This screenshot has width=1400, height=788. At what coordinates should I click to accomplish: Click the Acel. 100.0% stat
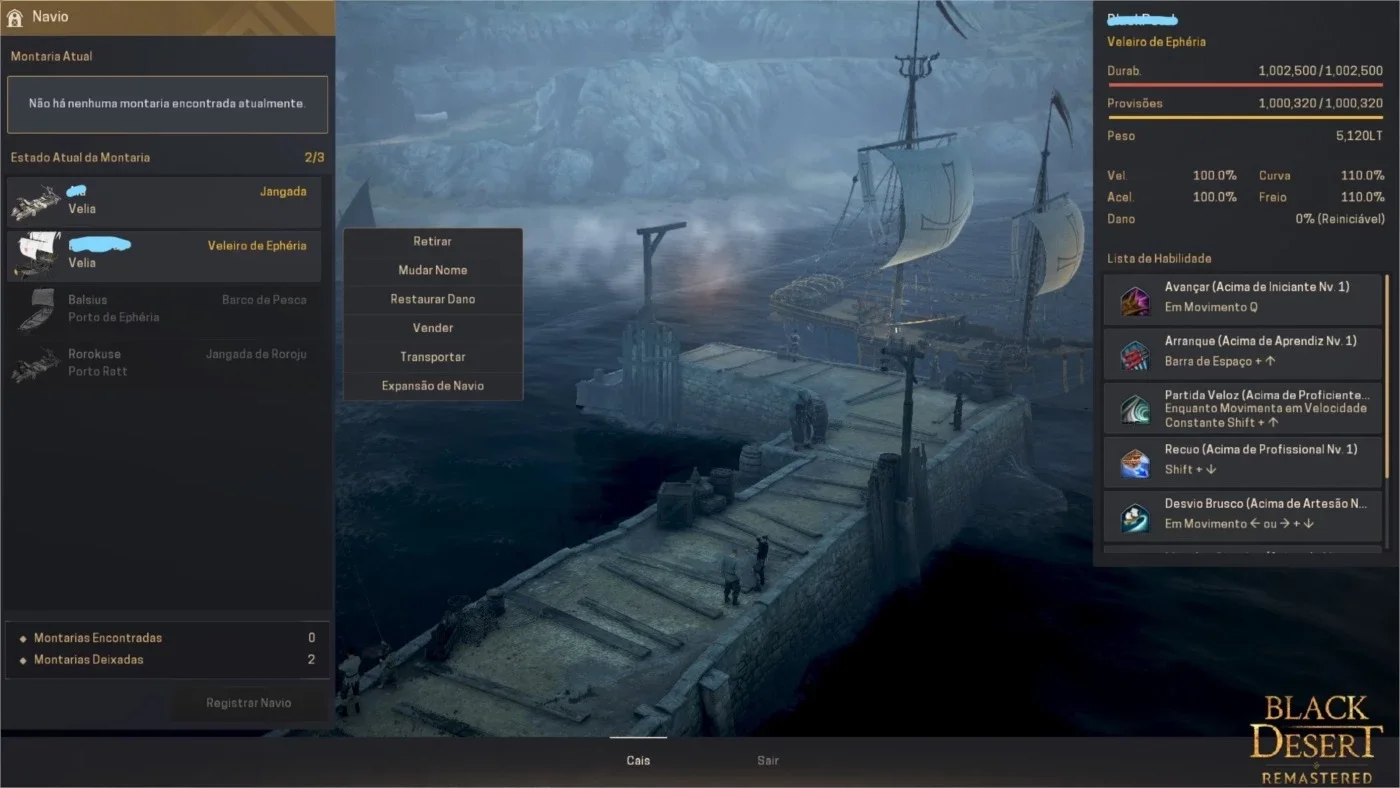click(x=1172, y=197)
